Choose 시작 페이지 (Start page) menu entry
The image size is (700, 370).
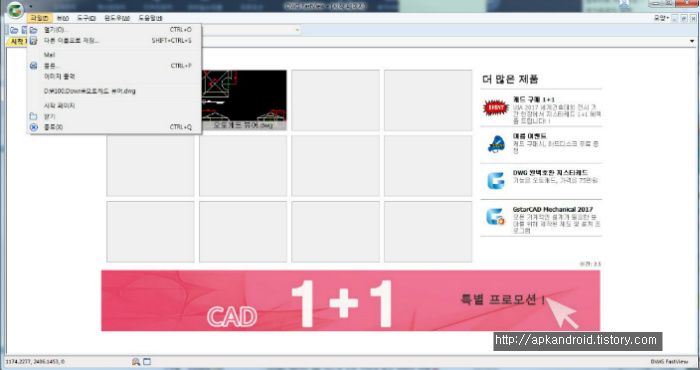point(114,106)
